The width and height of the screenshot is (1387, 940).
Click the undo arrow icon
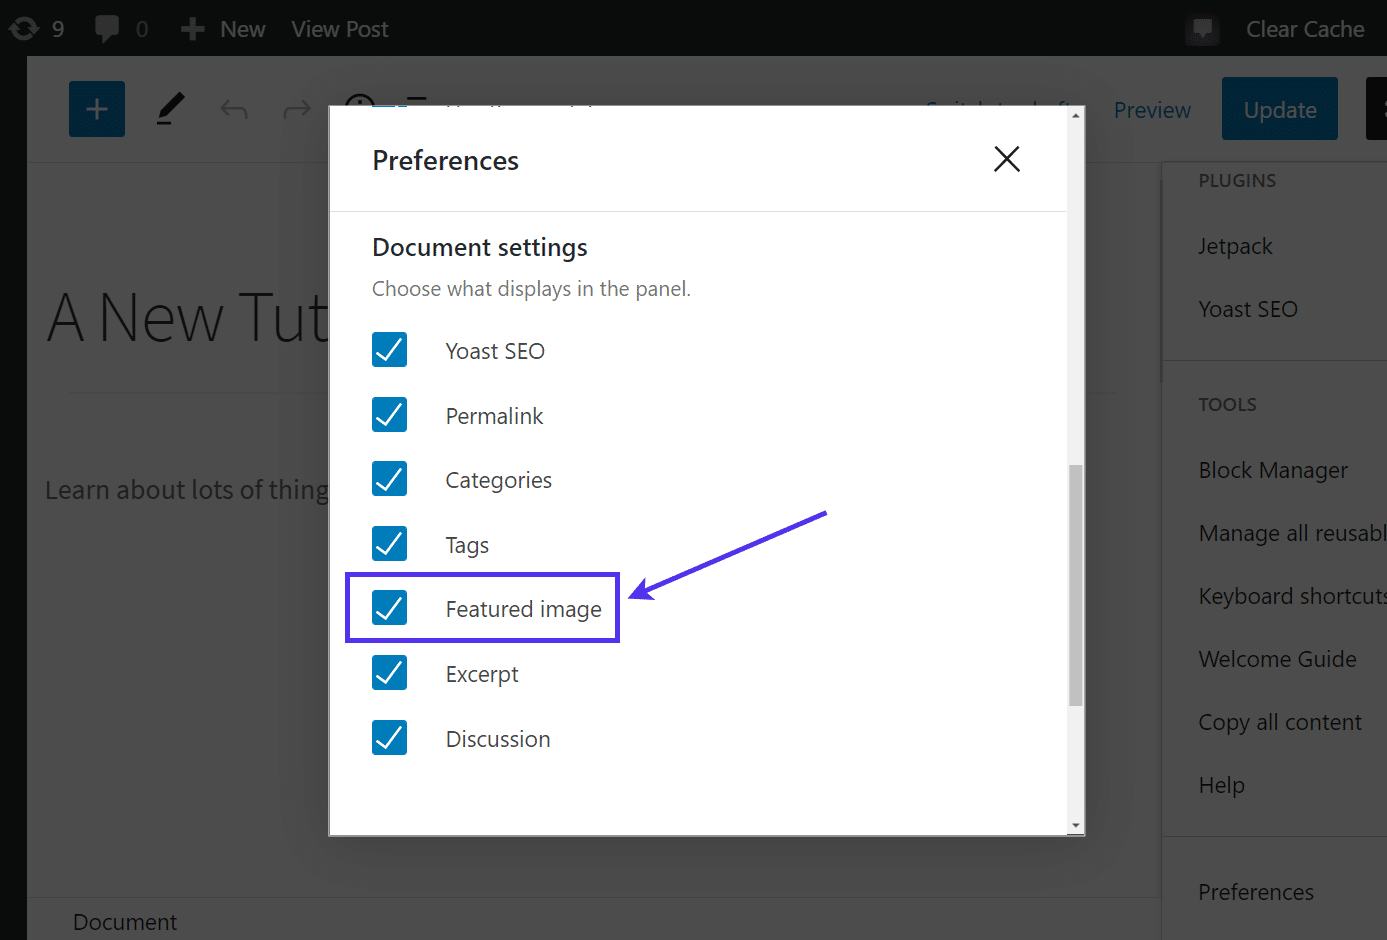click(234, 109)
